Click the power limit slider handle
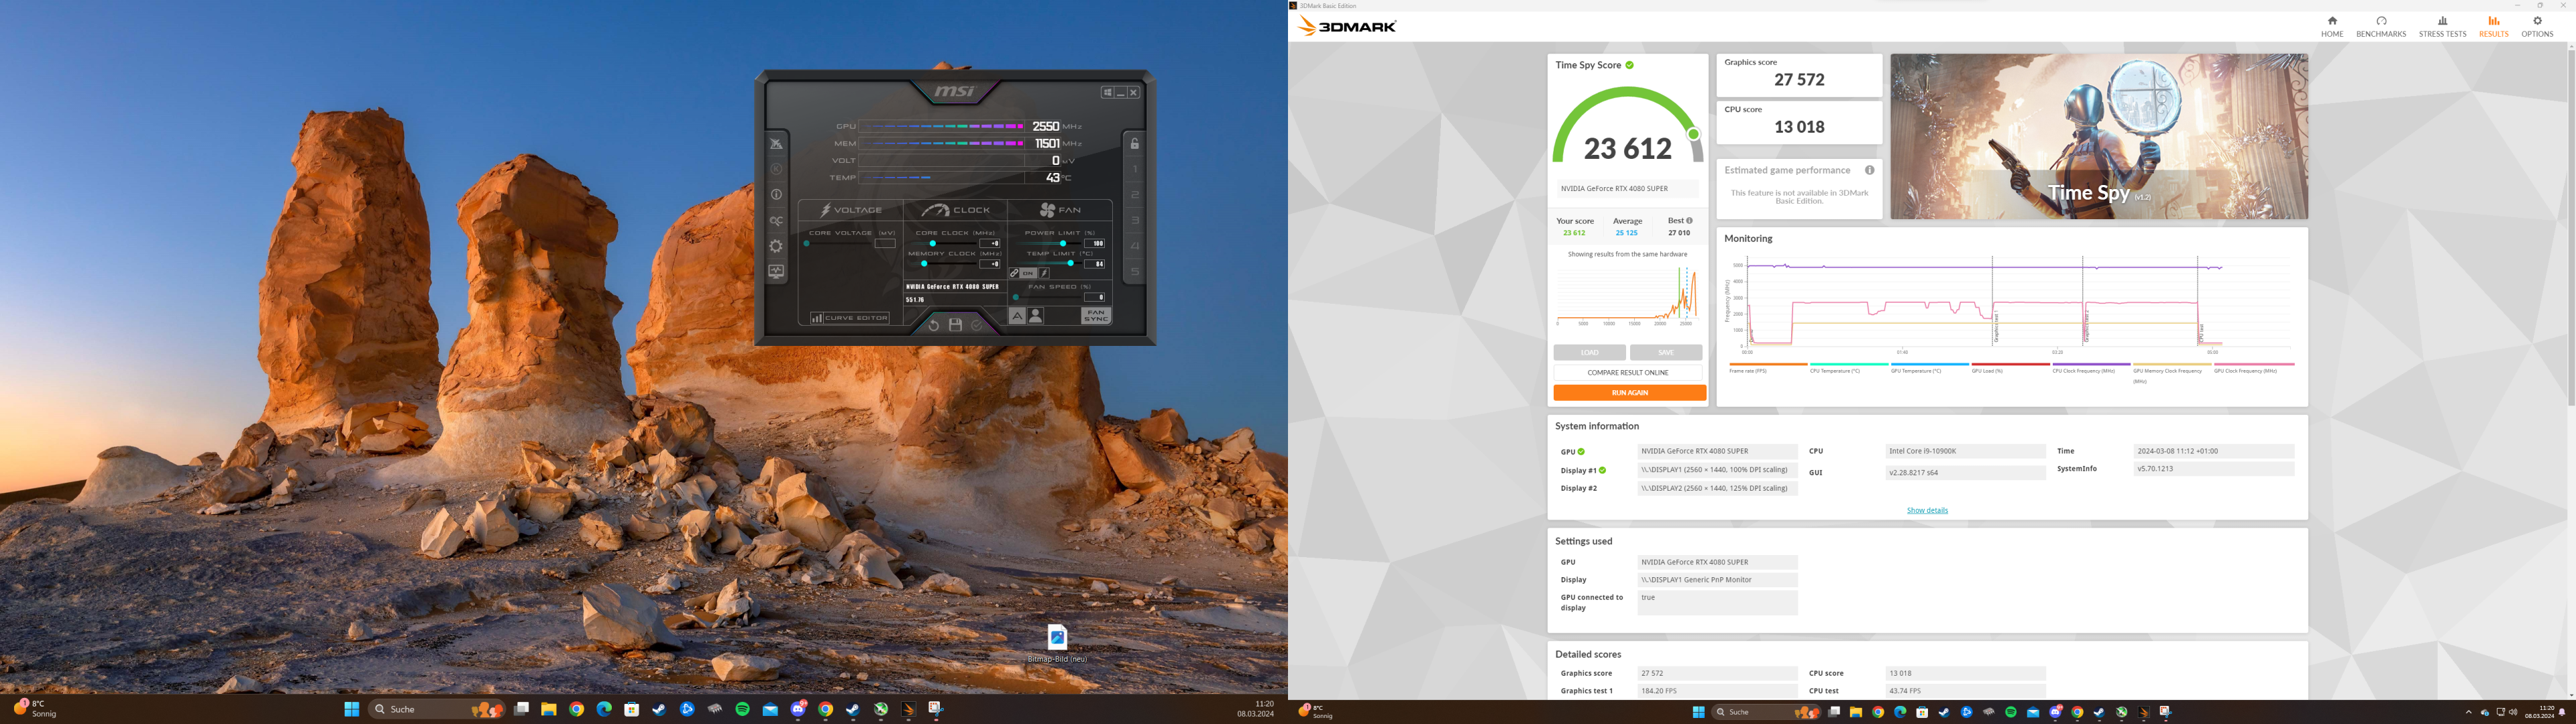Image resolution: width=2576 pixels, height=724 pixels. [1062, 243]
